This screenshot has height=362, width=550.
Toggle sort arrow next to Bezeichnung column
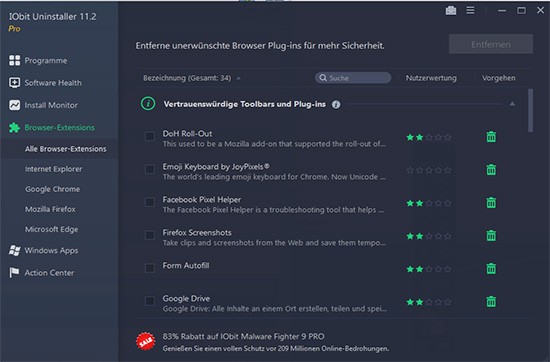pyautogui.click(x=239, y=78)
